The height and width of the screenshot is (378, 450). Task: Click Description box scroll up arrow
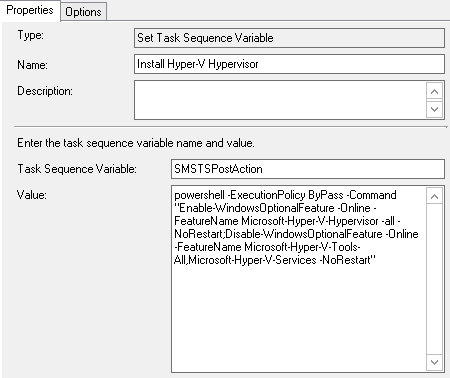pyautogui.click(x=434, y=91)
